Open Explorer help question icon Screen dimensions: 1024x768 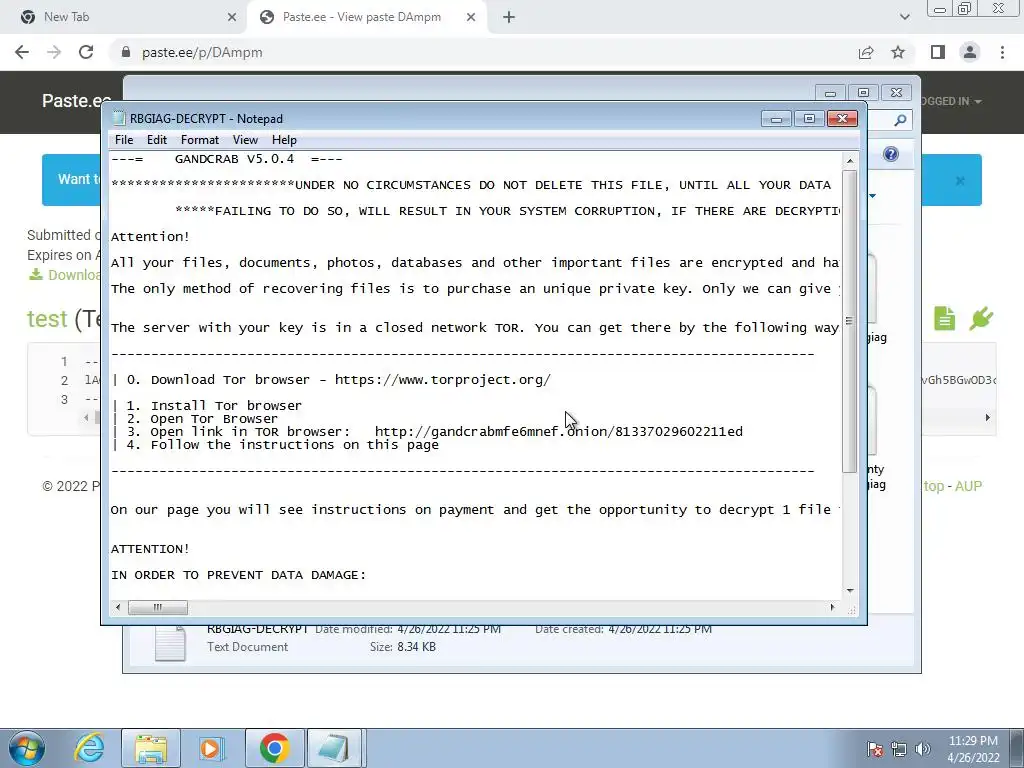tap(891, 154)
